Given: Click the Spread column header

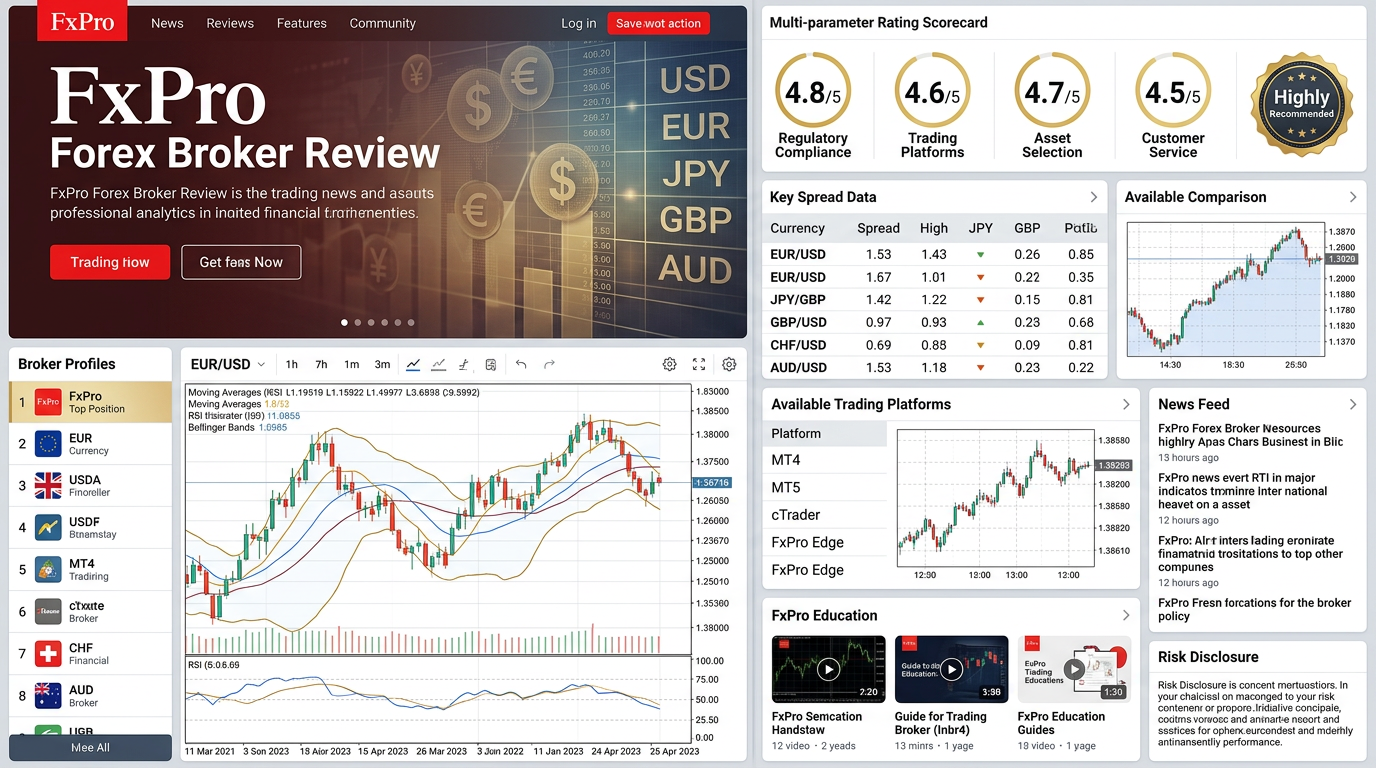Looking at the screenshot, I should click(x=878, y=228).
